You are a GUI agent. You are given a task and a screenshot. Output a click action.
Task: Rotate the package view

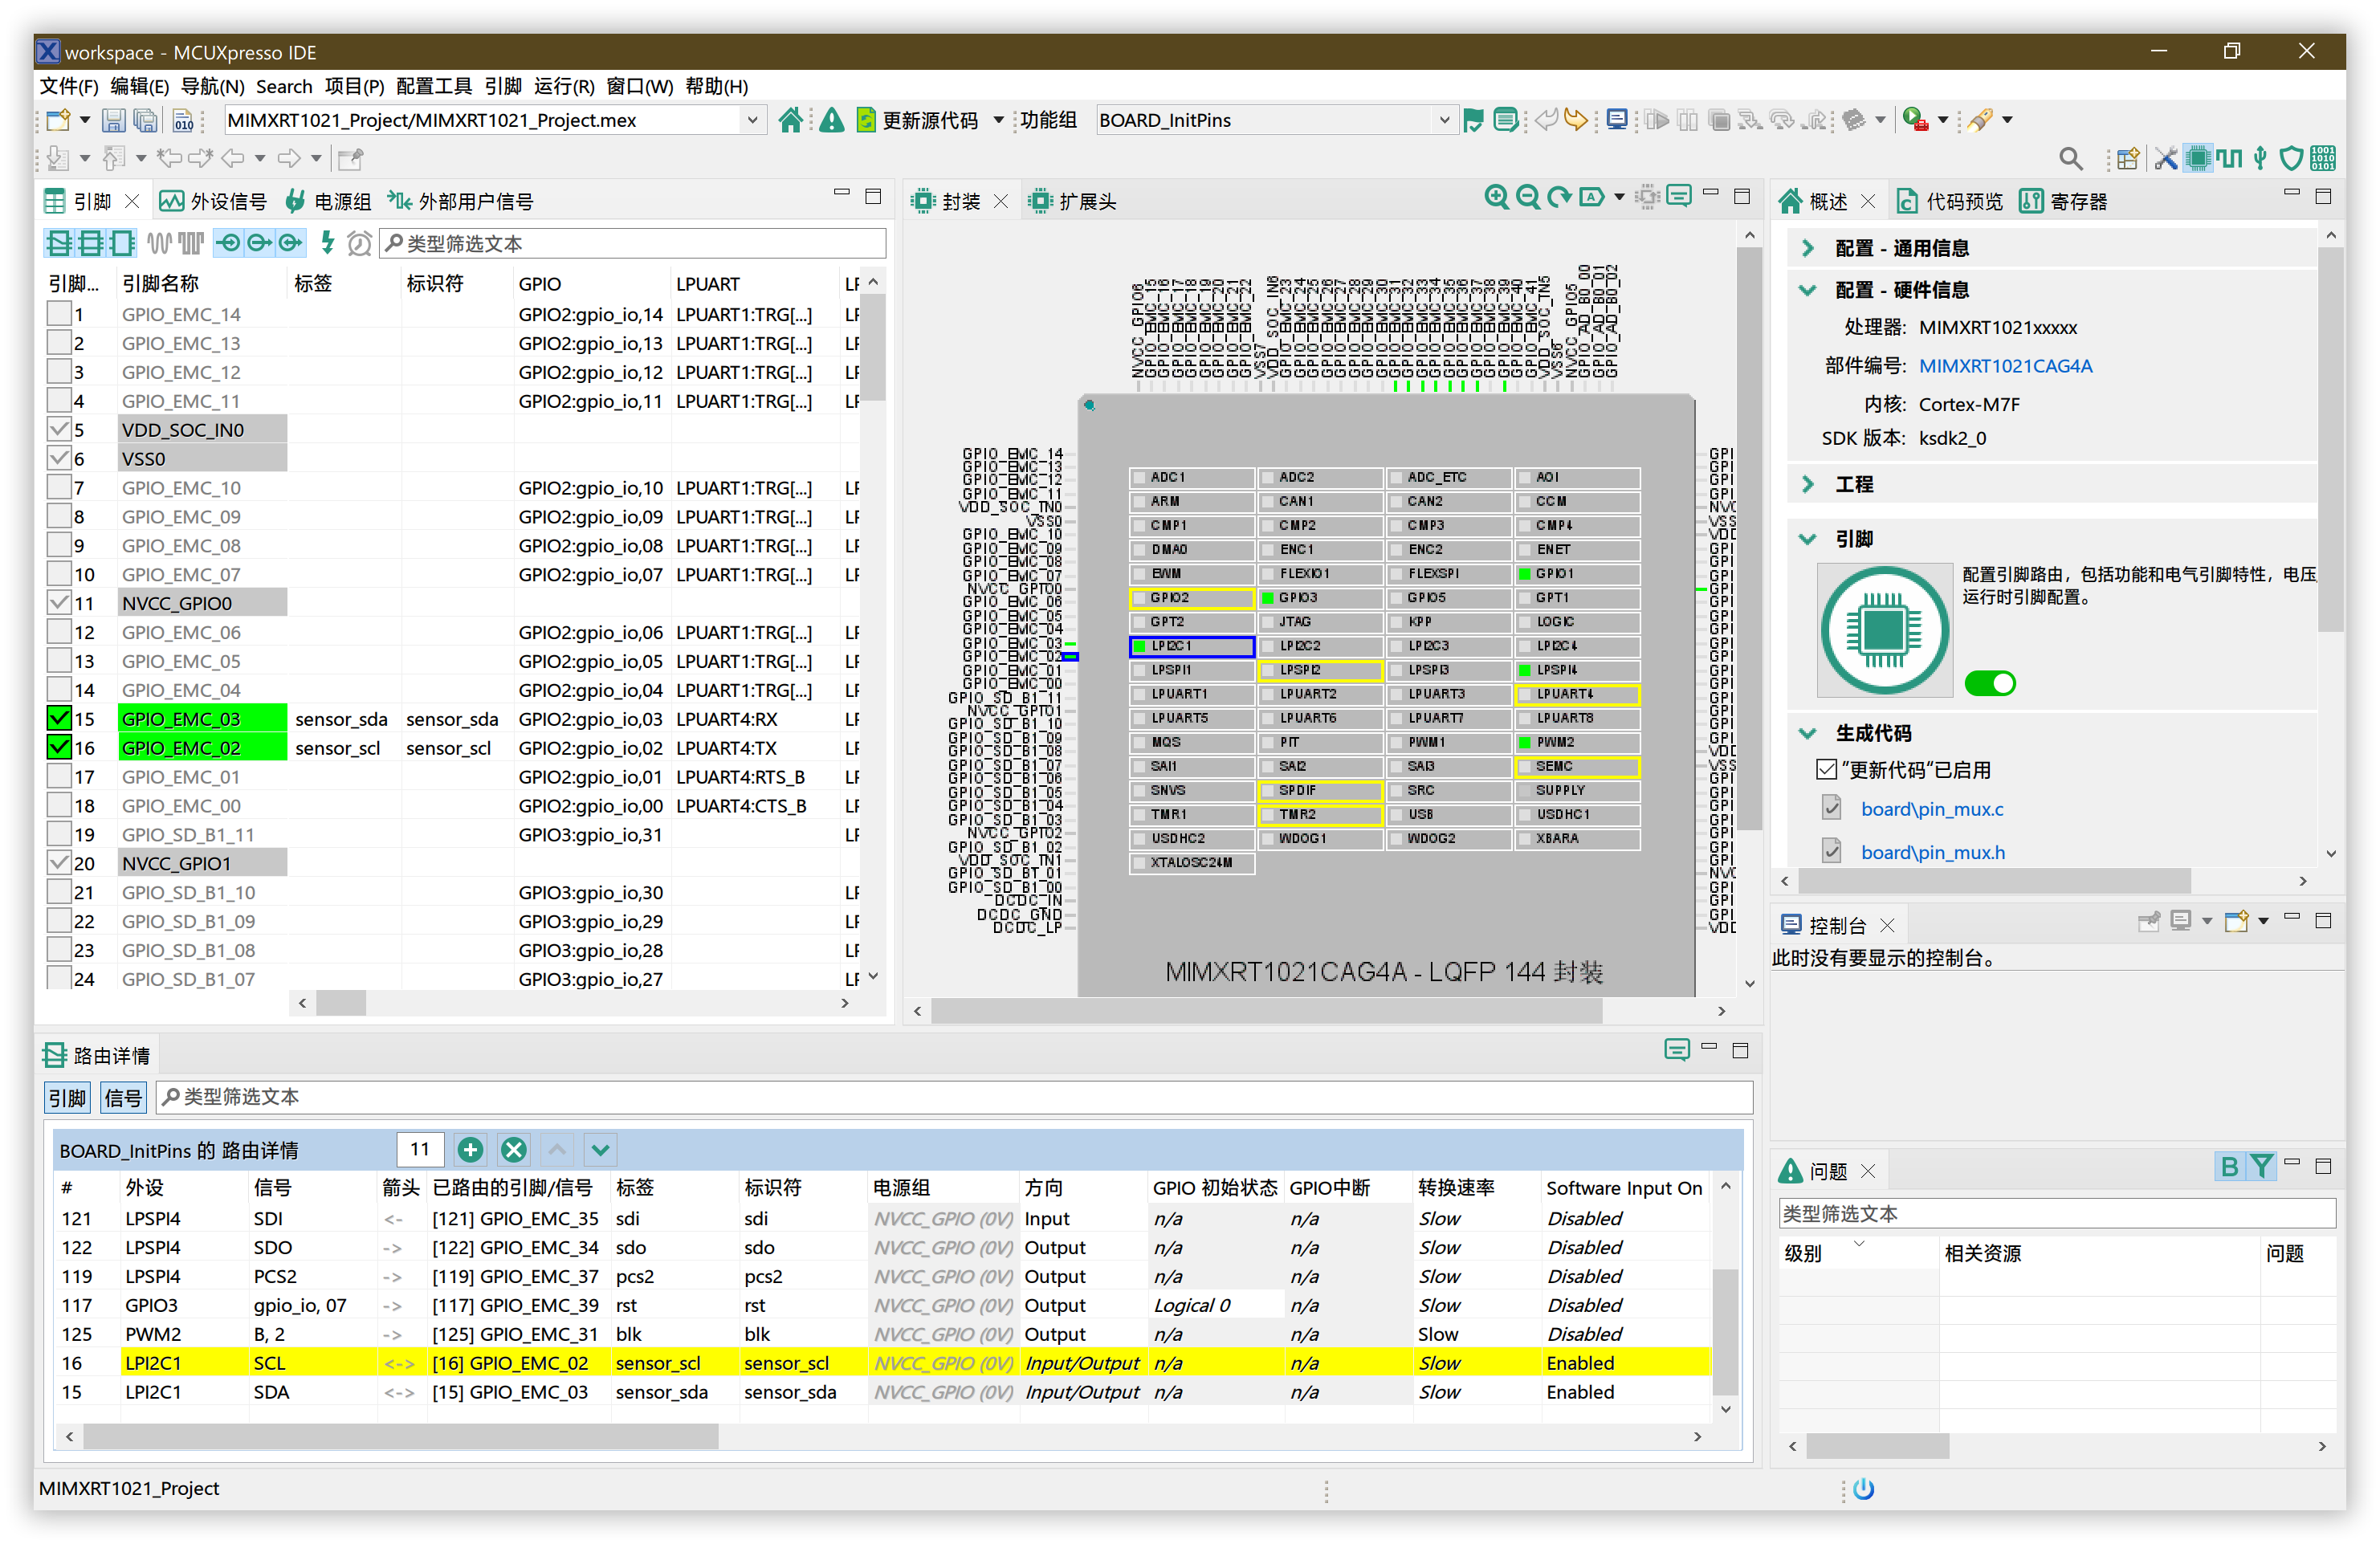(x=1558, y=197)
